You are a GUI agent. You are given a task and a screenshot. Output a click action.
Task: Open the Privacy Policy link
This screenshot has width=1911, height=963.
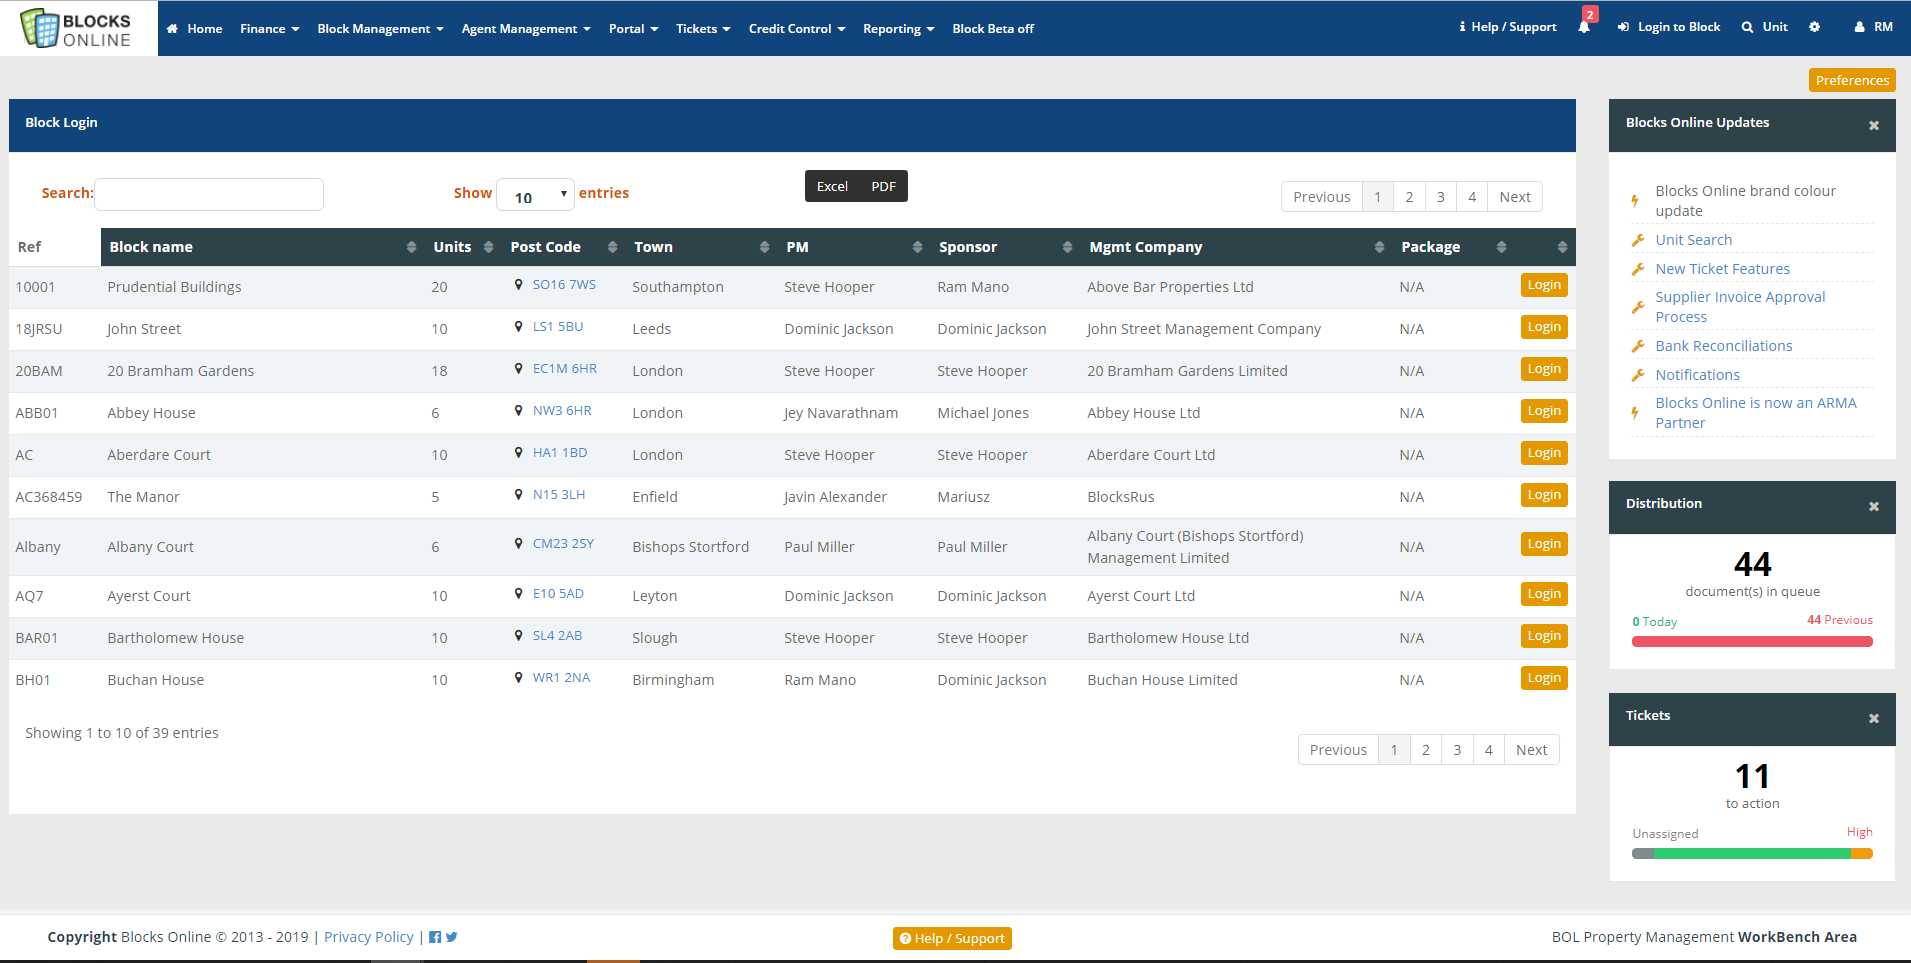click(x=369, y=937)
